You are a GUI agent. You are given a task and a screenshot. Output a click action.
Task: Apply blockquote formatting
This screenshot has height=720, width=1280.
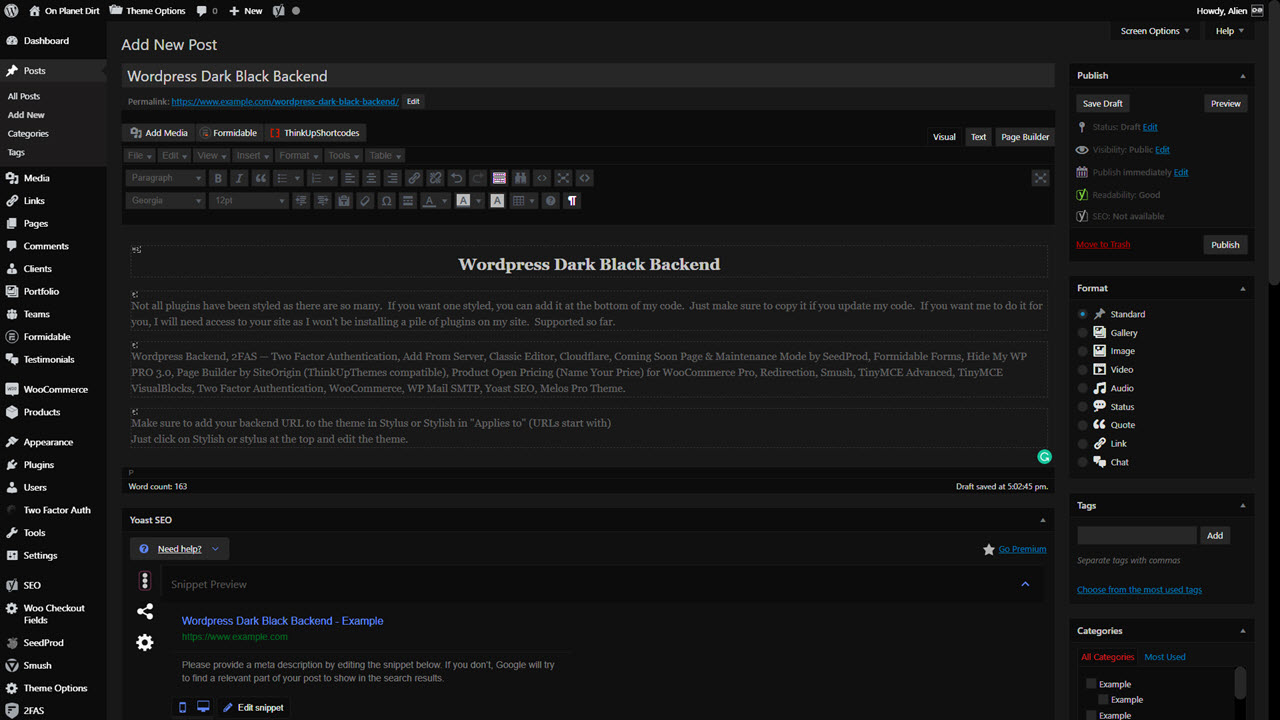pyautogui.click(x=261, y=178)
